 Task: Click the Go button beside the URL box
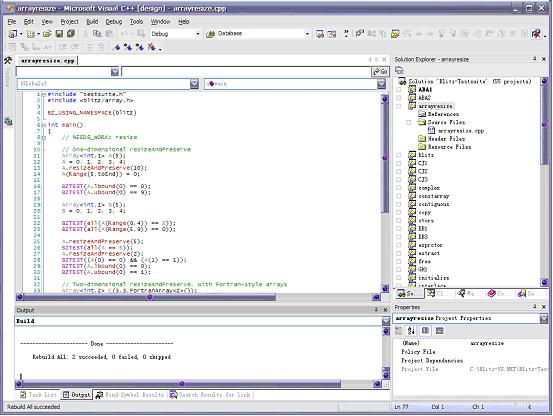tap(381, 72)
